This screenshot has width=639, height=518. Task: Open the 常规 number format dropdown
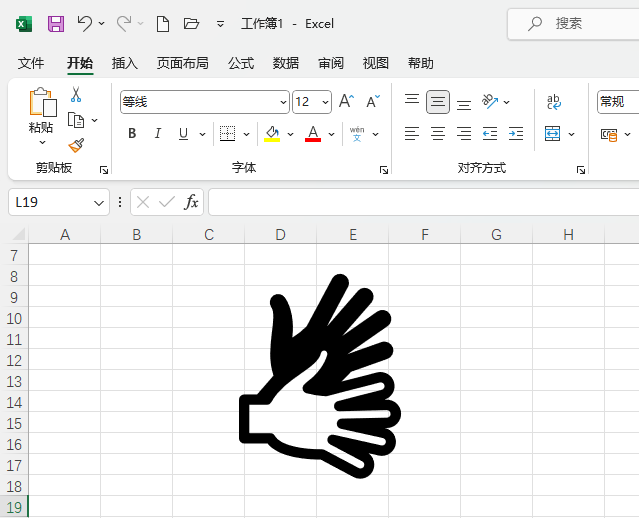(618, 102)
